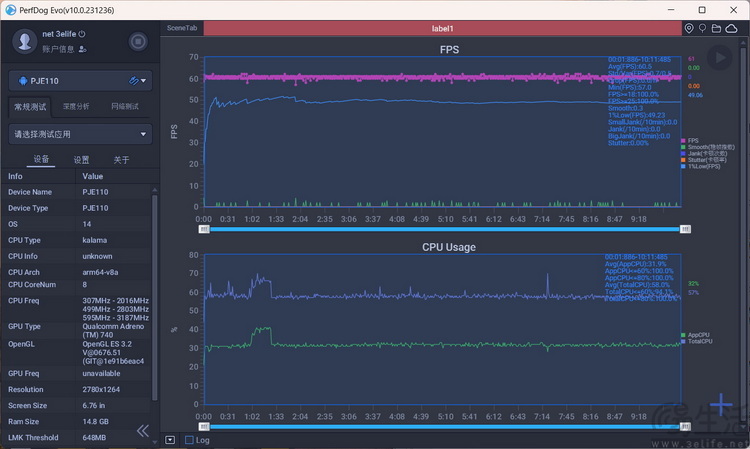This screenshot has height=449, width=750.
Task: Click the play button beside FPS chart
Action: pyautogui.click(x=719, y=58)
